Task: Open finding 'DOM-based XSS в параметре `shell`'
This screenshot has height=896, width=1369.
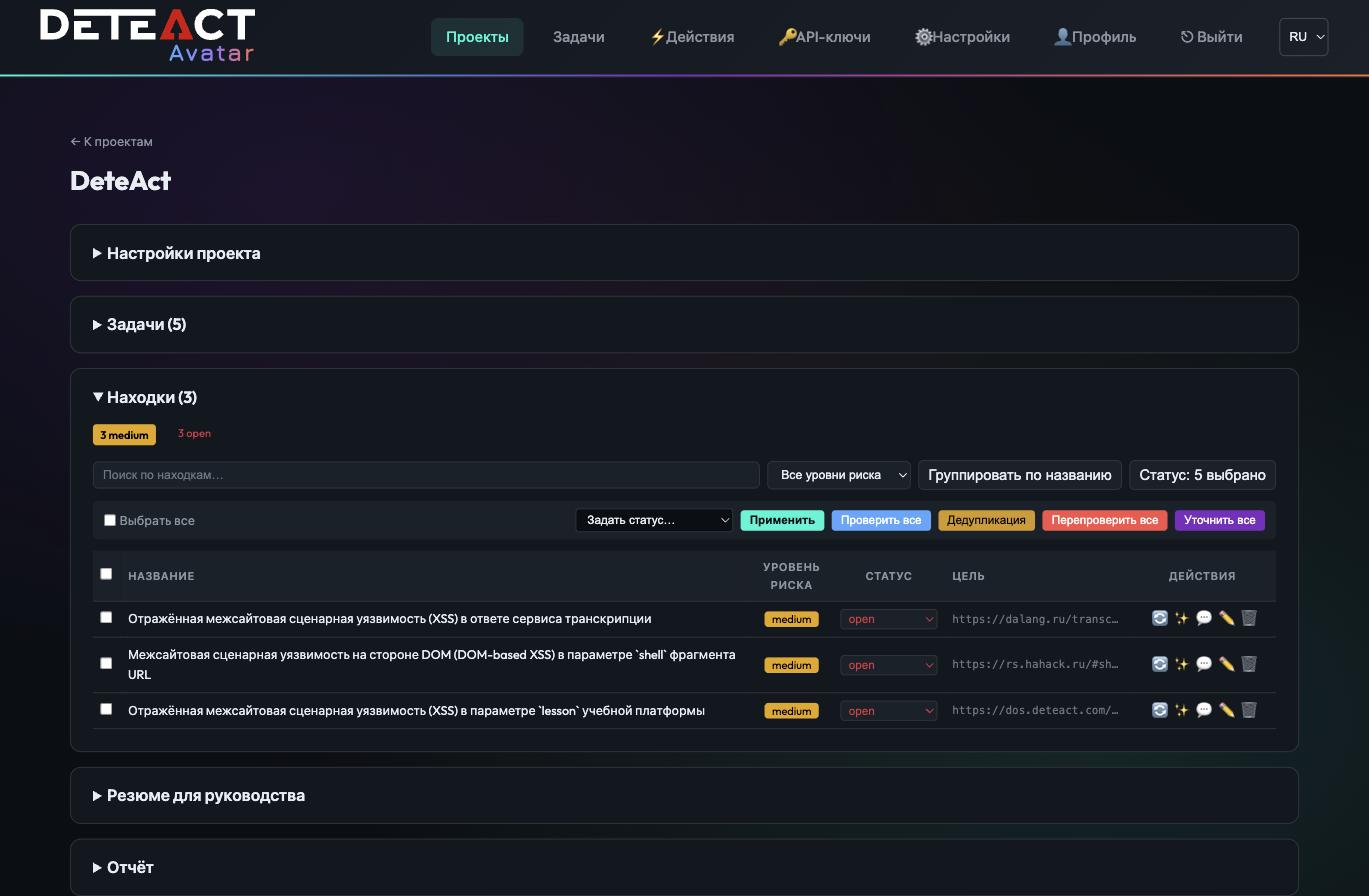Action: pos(431,665)
